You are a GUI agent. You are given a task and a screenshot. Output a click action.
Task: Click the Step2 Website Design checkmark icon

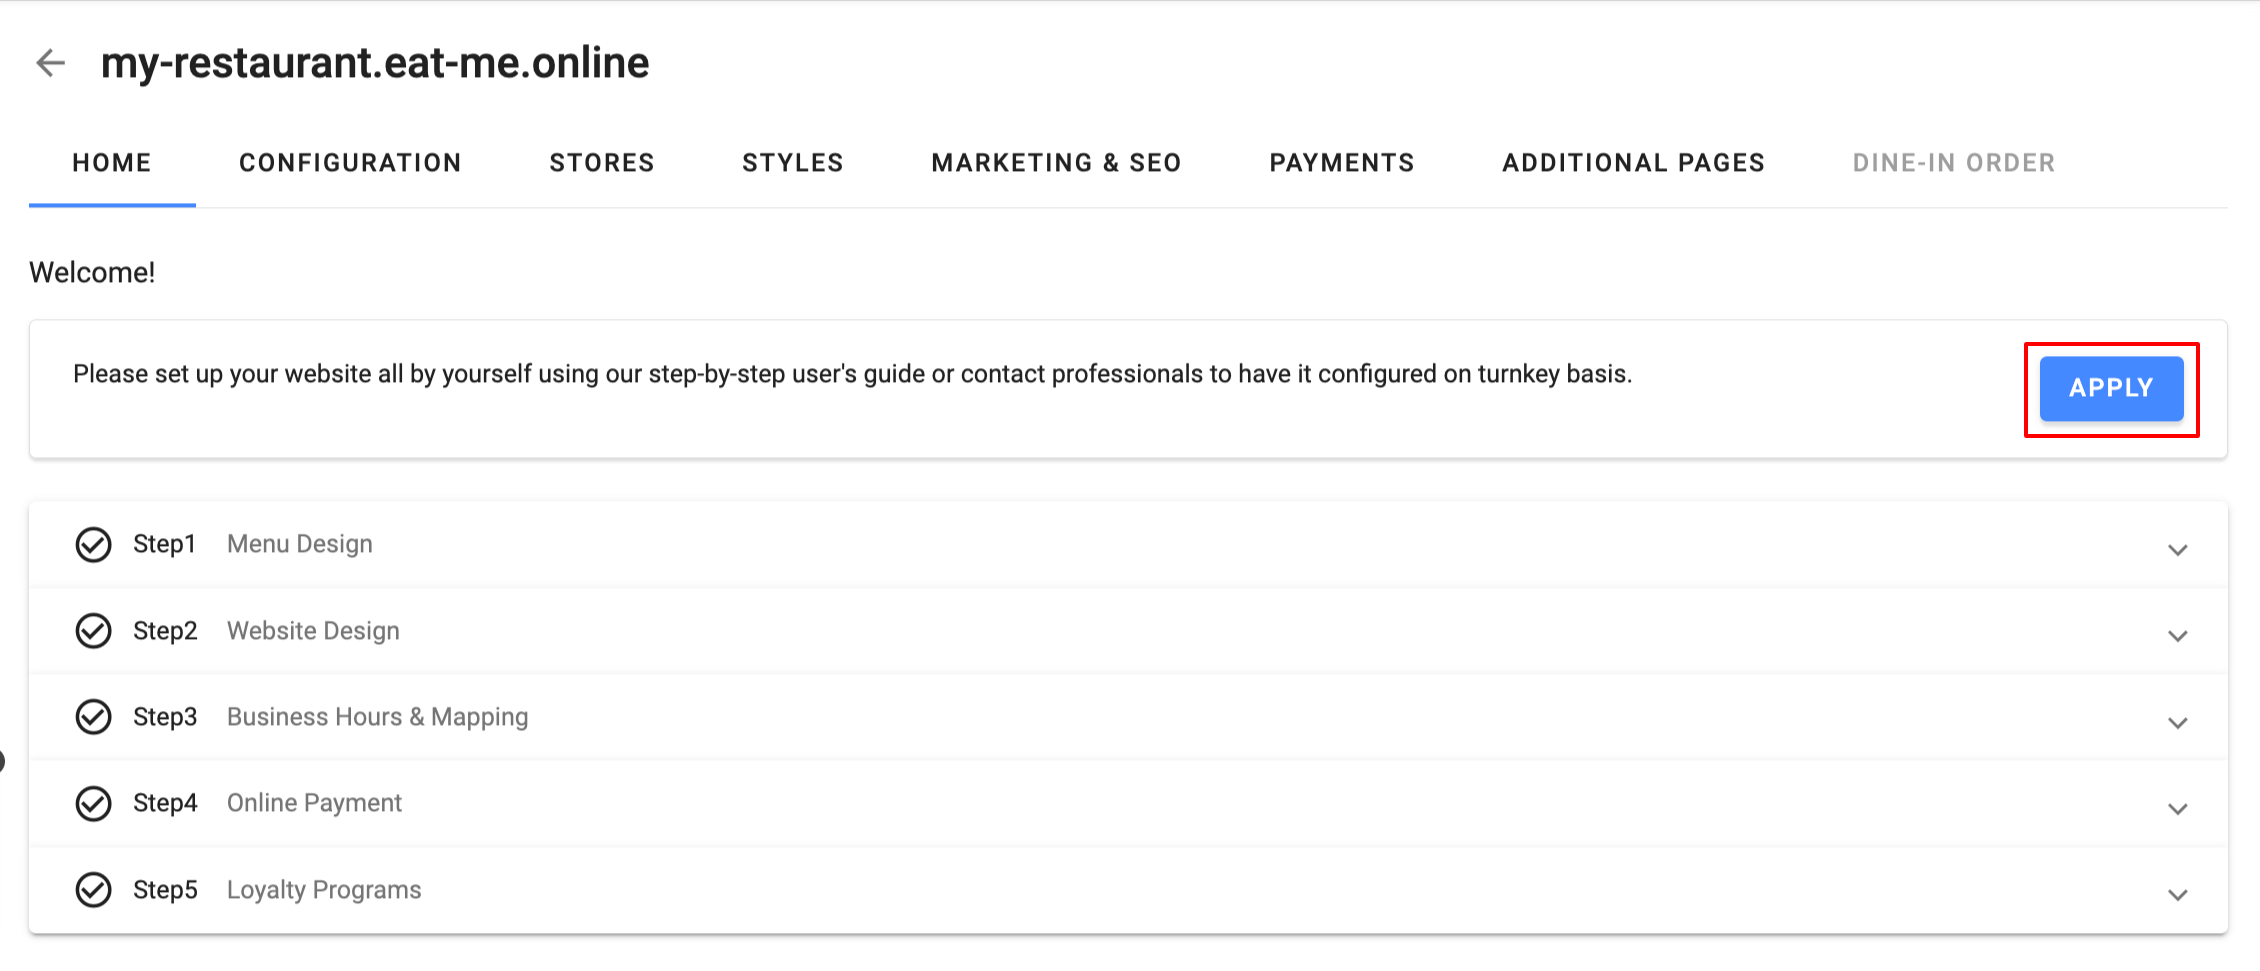coord(94,631)
